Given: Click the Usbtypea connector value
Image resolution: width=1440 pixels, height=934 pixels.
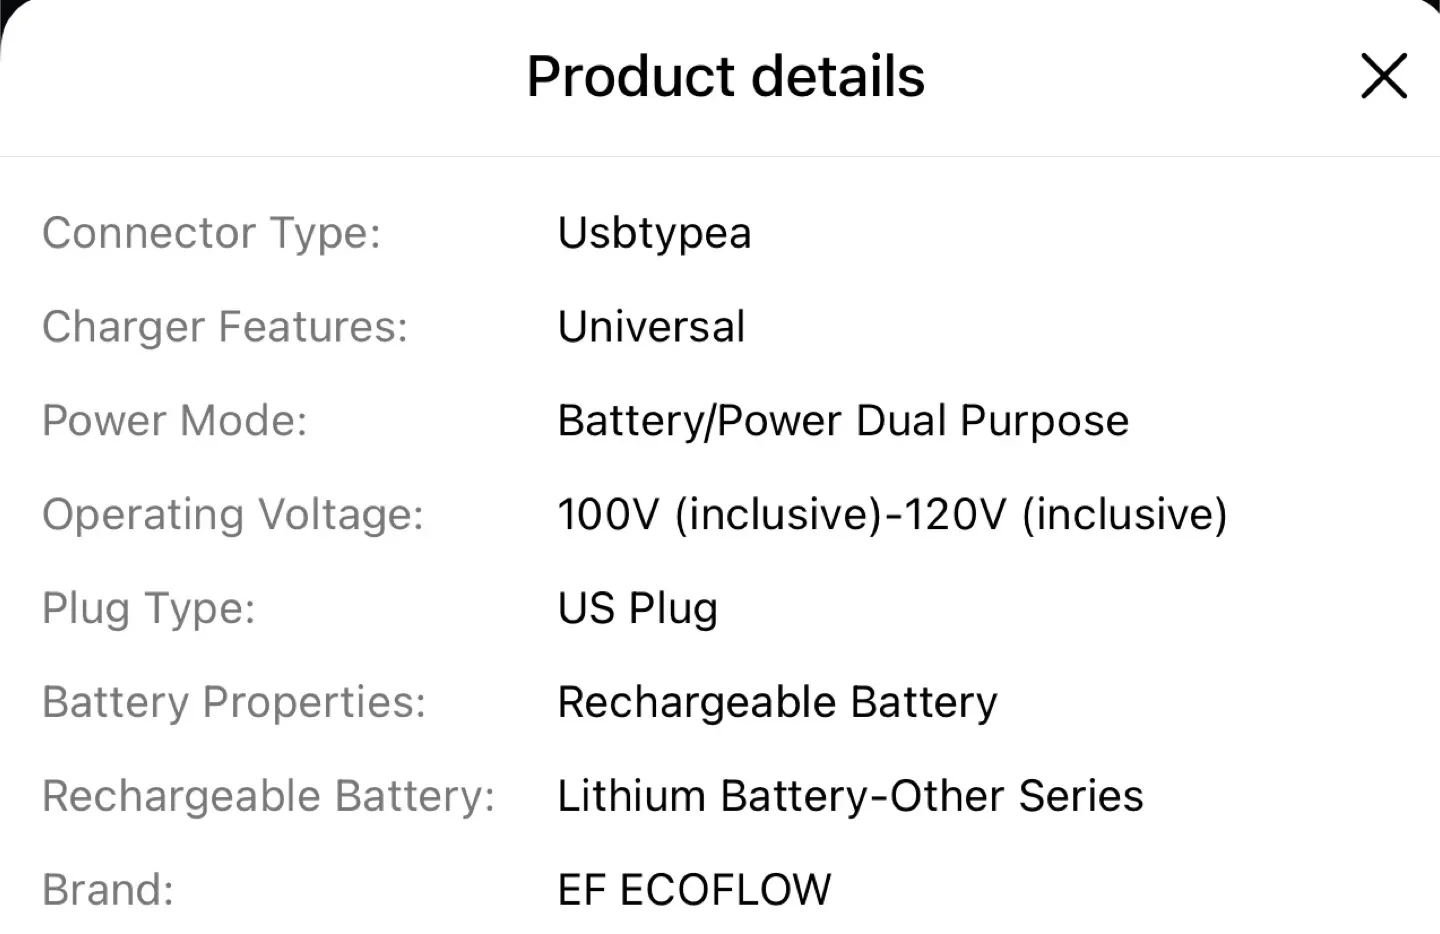Looking at the screenshot, I should click(x=655, y=233).
